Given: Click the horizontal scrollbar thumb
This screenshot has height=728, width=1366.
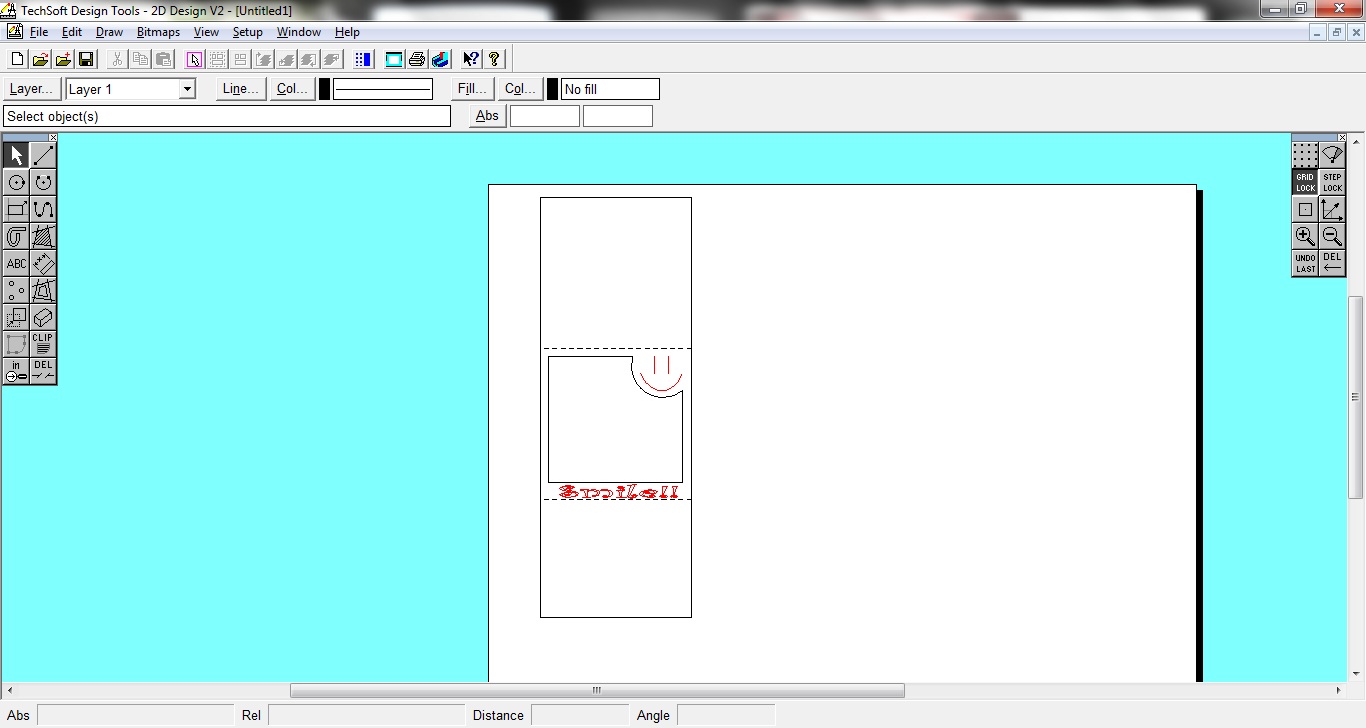Looking at the screenshot, I should click(x=597, y=690).
